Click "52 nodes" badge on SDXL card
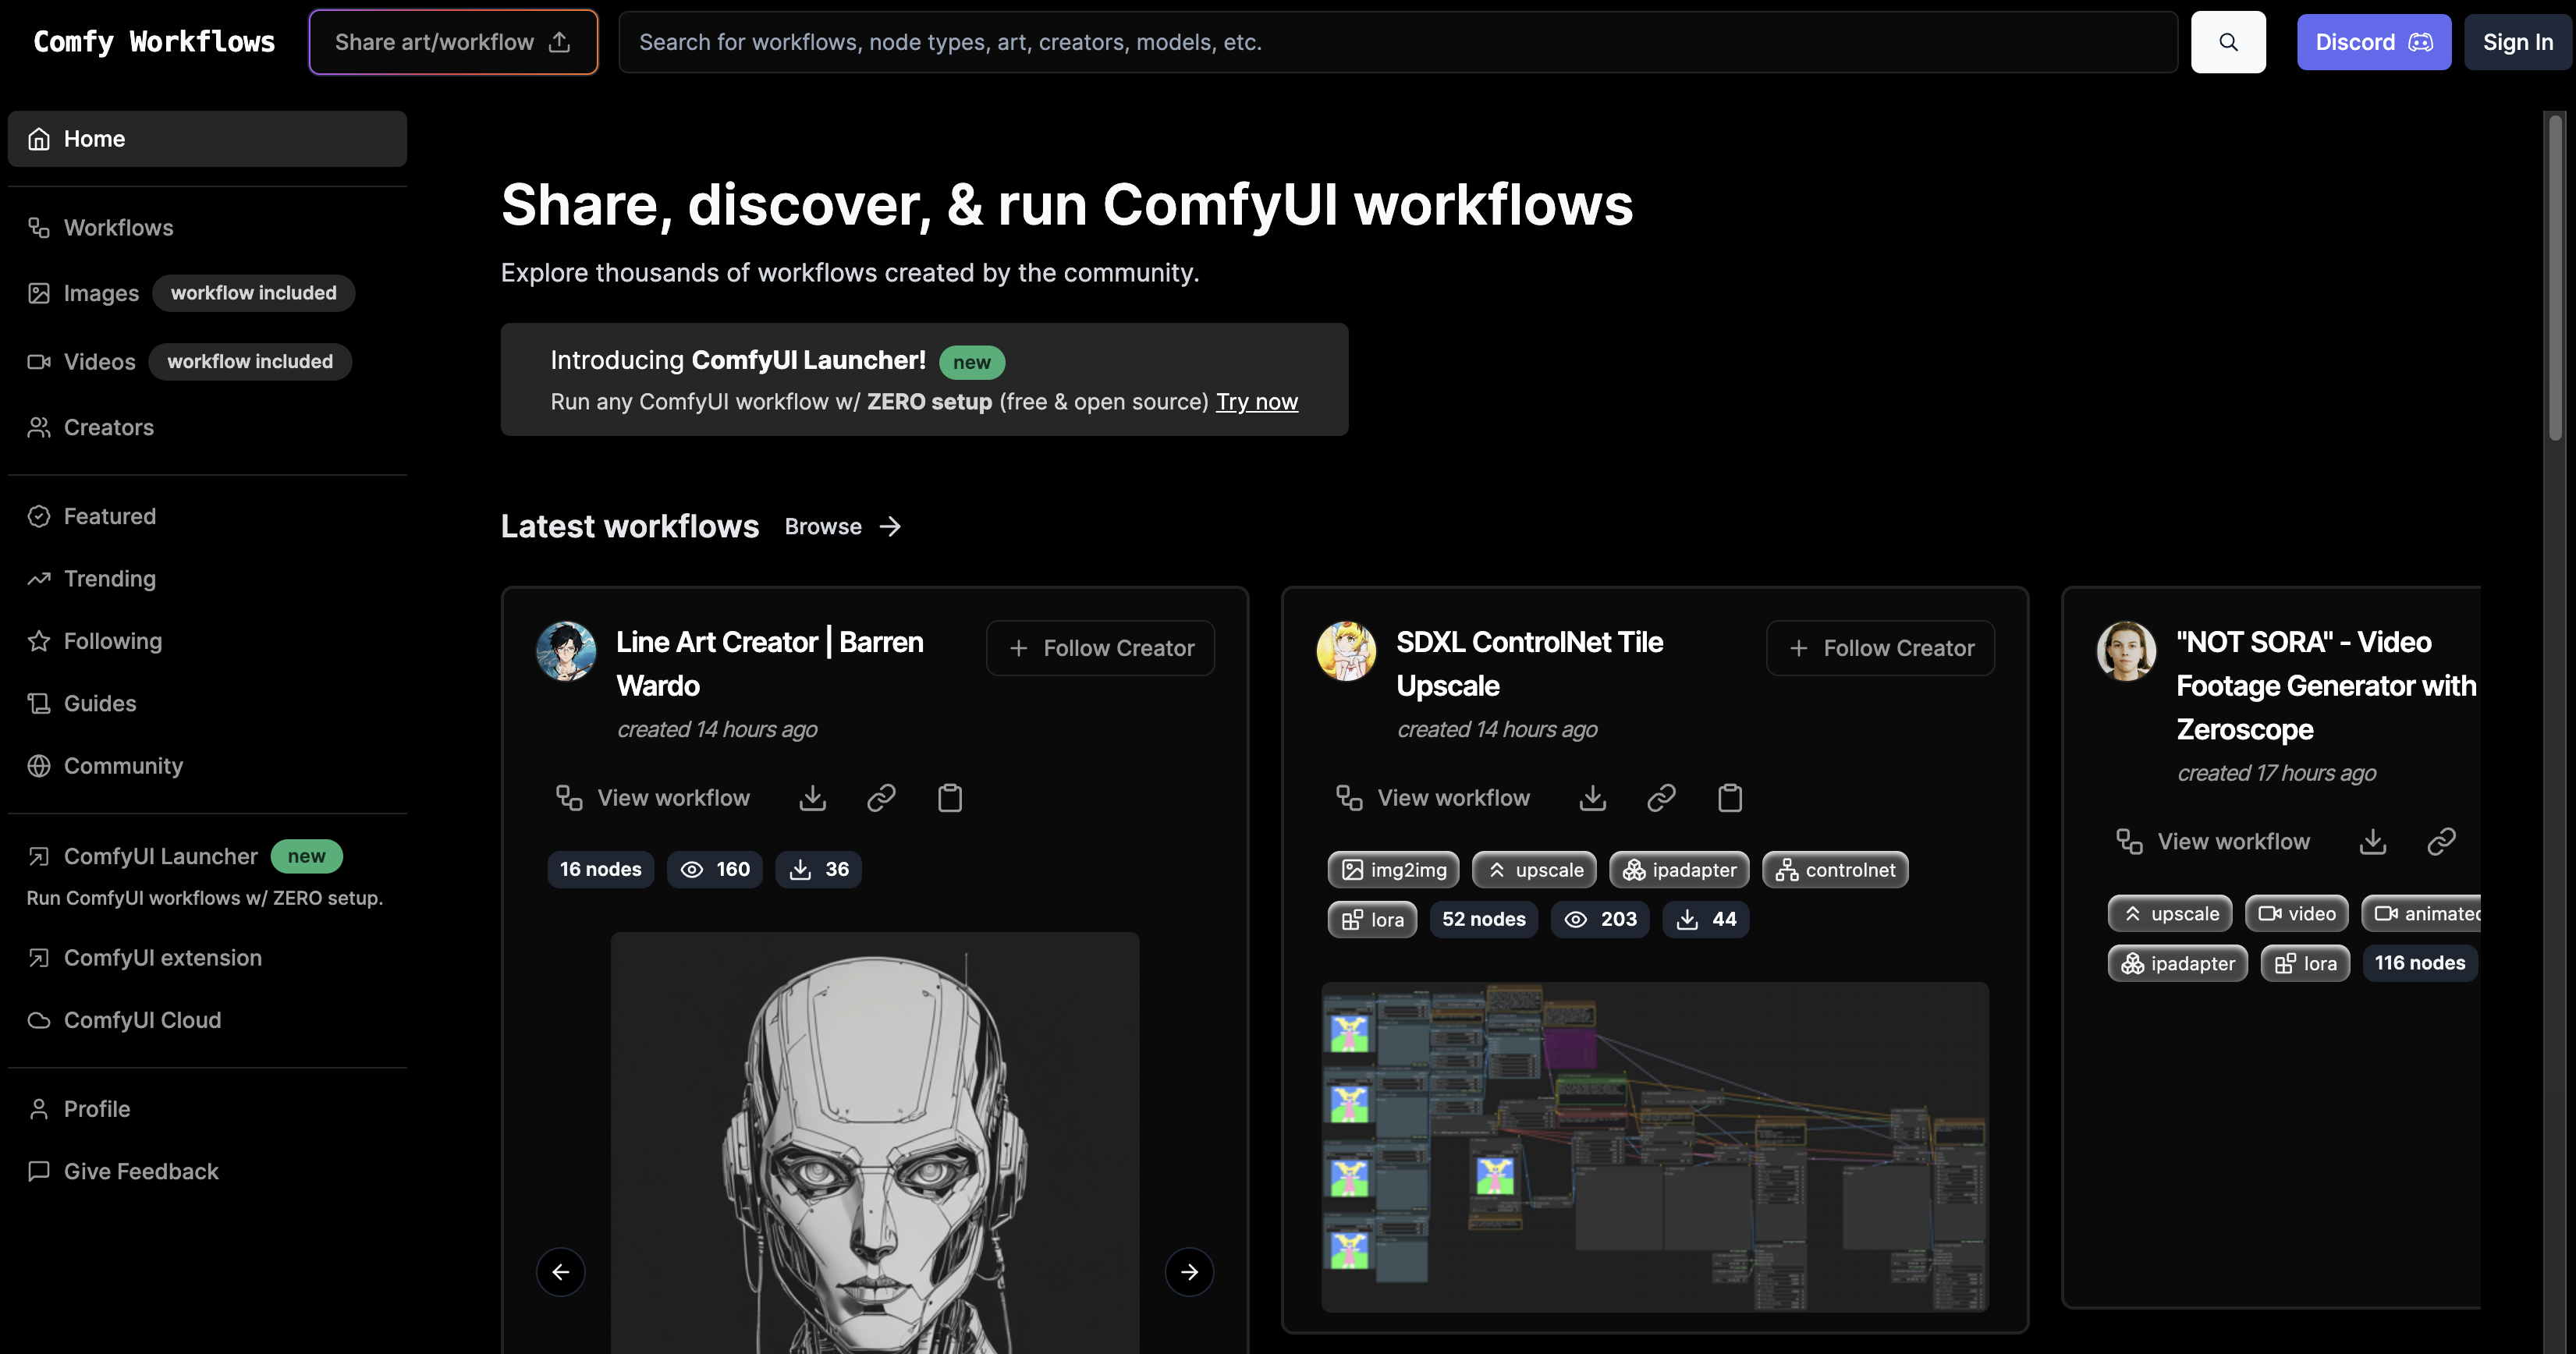 (1484, 920)
